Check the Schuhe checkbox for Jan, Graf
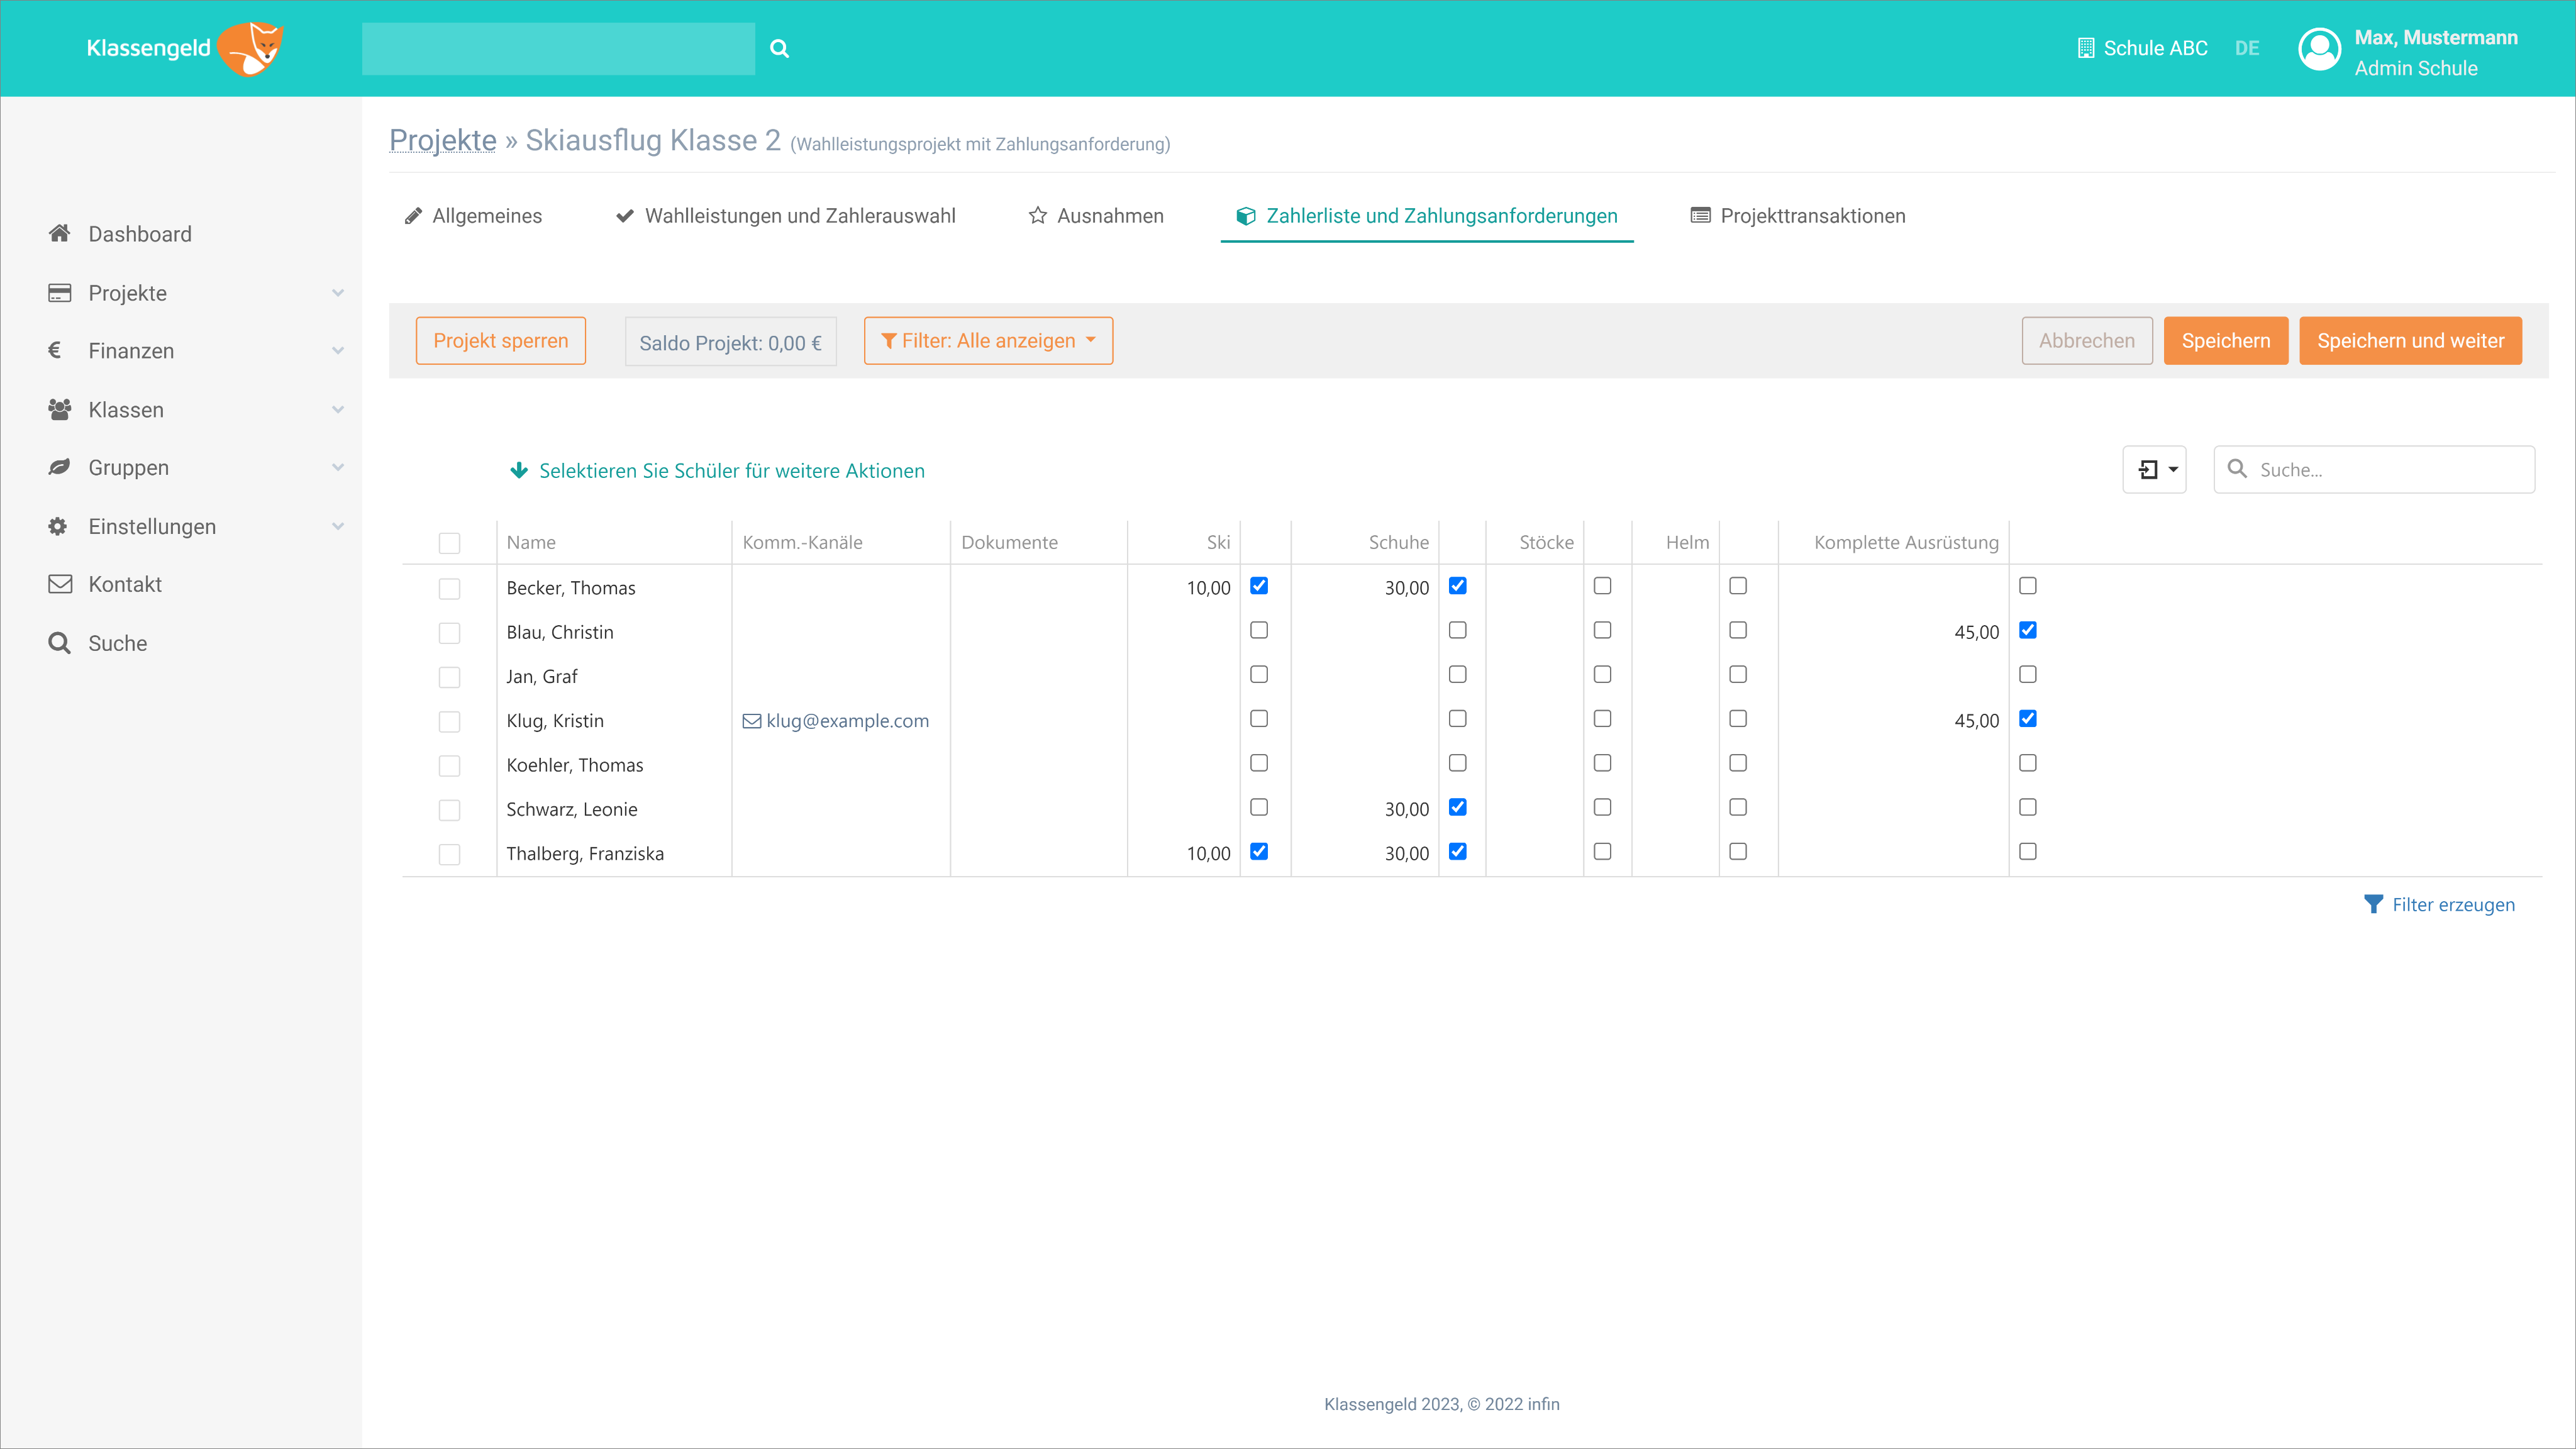Image resolution: width=2576 pixels, height=1449 pixels. [x=1457, y=674]
